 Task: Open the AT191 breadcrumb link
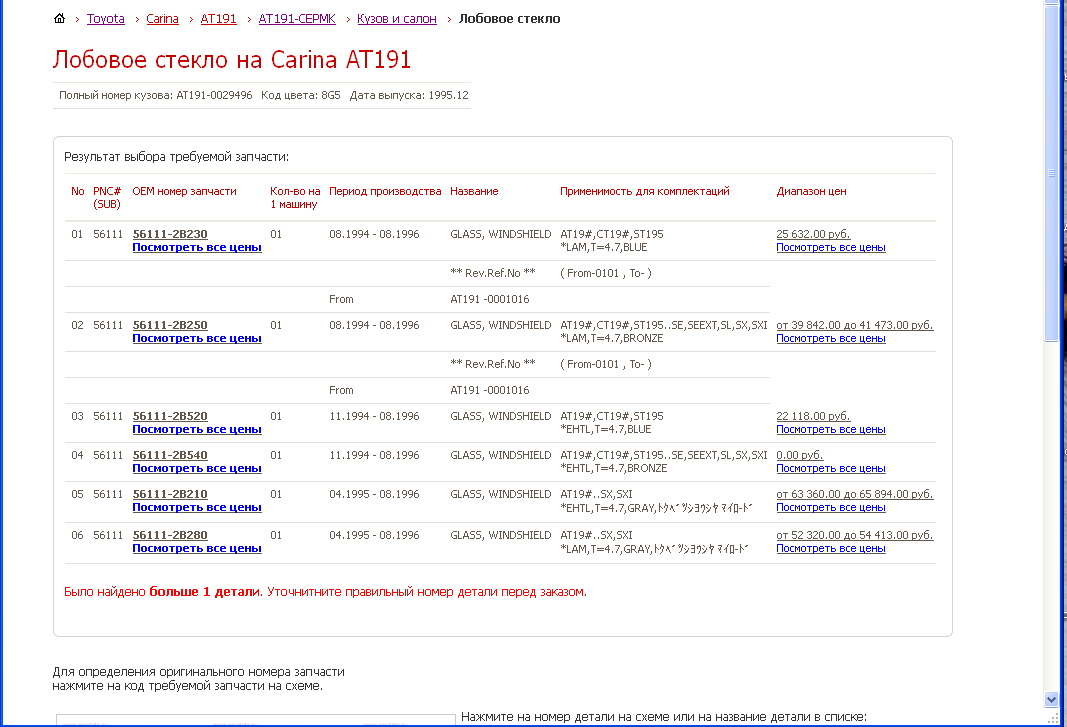(x=218, y=19)
